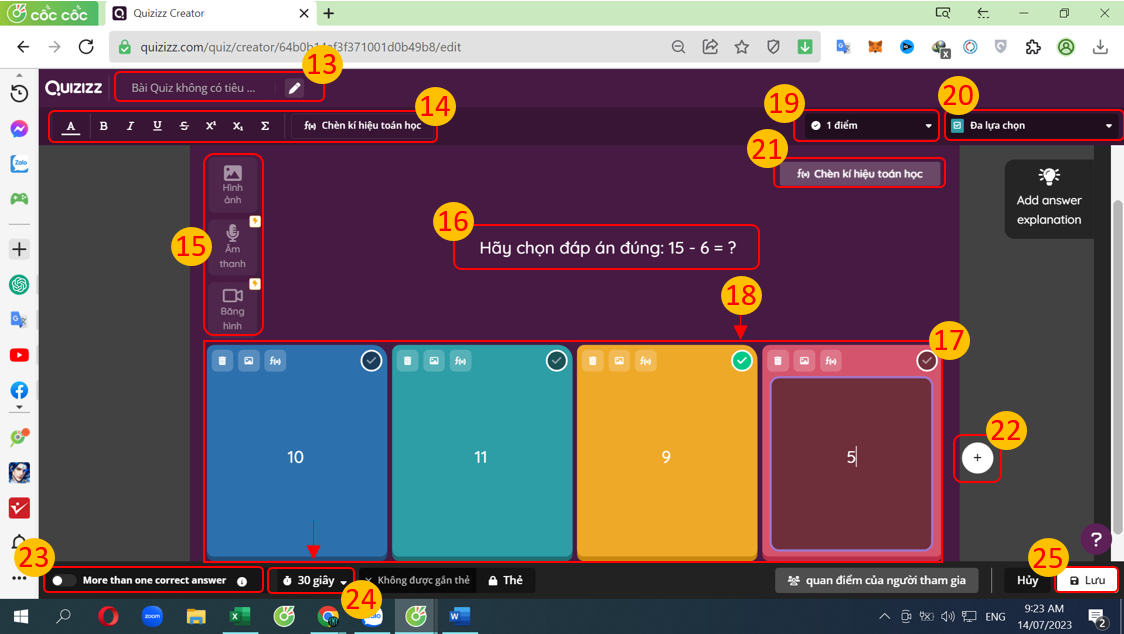1124x634 pixels.
Task: Mark answer 10 as correct
Action: point(371,360)
